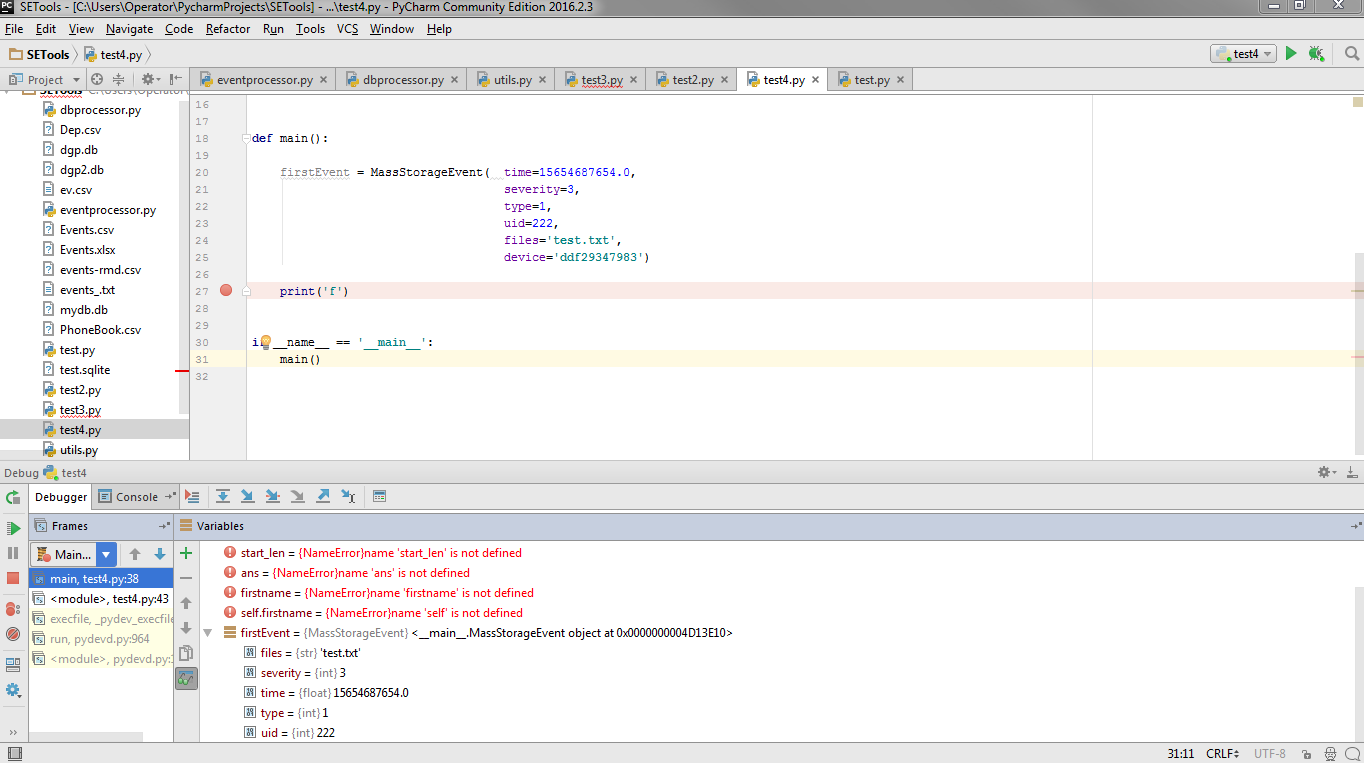Open Project view selector dropdown
This screenshot has width=1364, height=763.
[44, 79]
